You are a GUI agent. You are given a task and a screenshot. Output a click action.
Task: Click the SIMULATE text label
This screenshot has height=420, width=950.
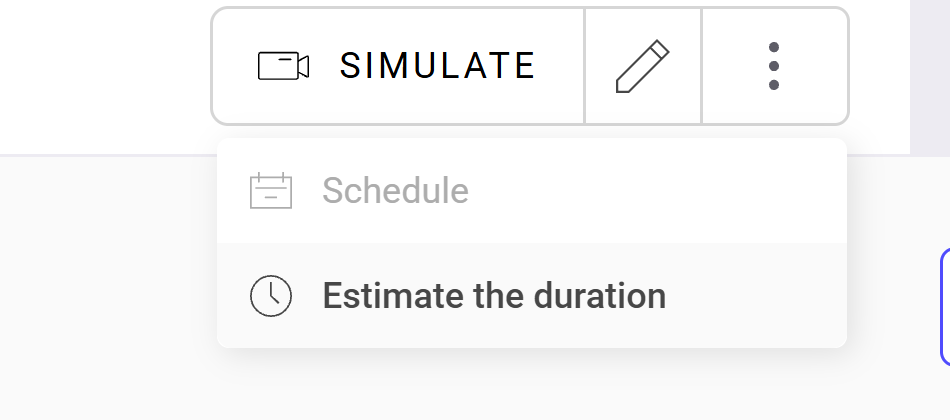(437, 66)
